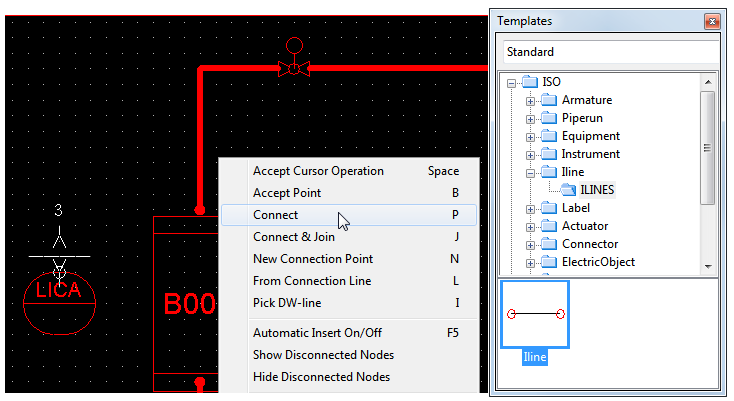
Task: Close the Templates panel
Action: [712, 20]
